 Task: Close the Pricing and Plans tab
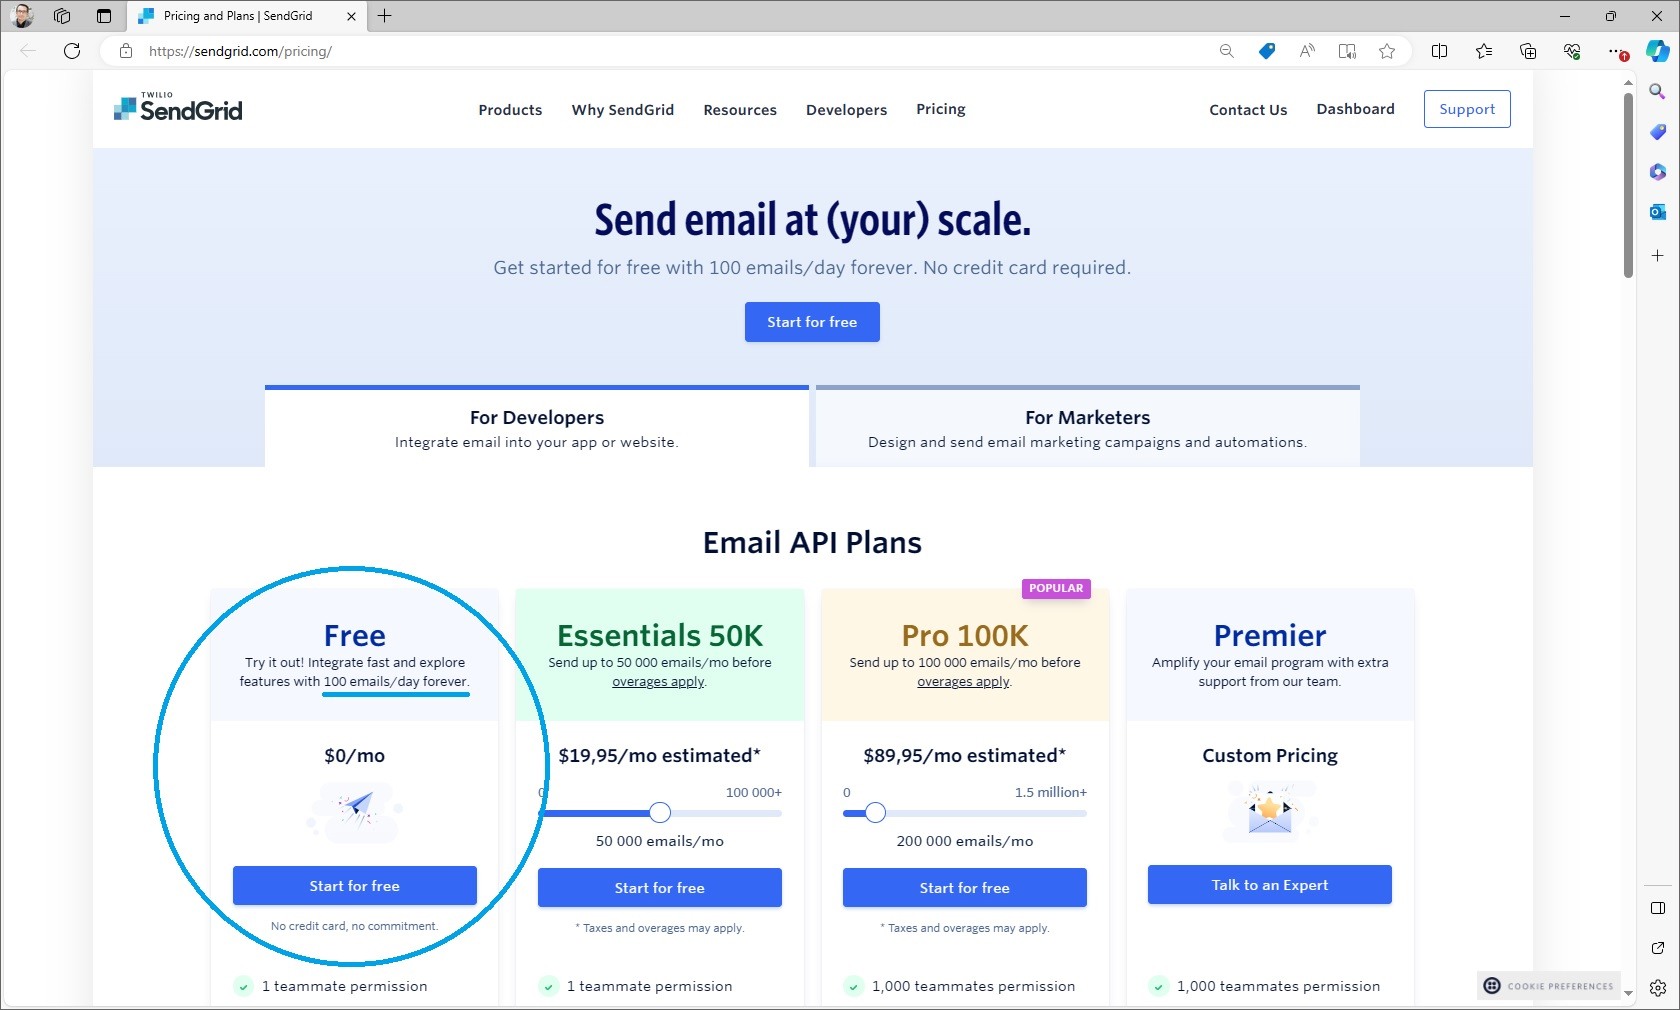pos(351,16)
